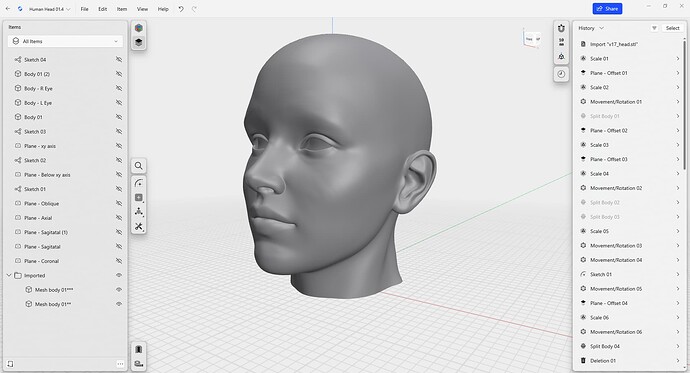Click the History panel scrollbar

click(684, 105)
